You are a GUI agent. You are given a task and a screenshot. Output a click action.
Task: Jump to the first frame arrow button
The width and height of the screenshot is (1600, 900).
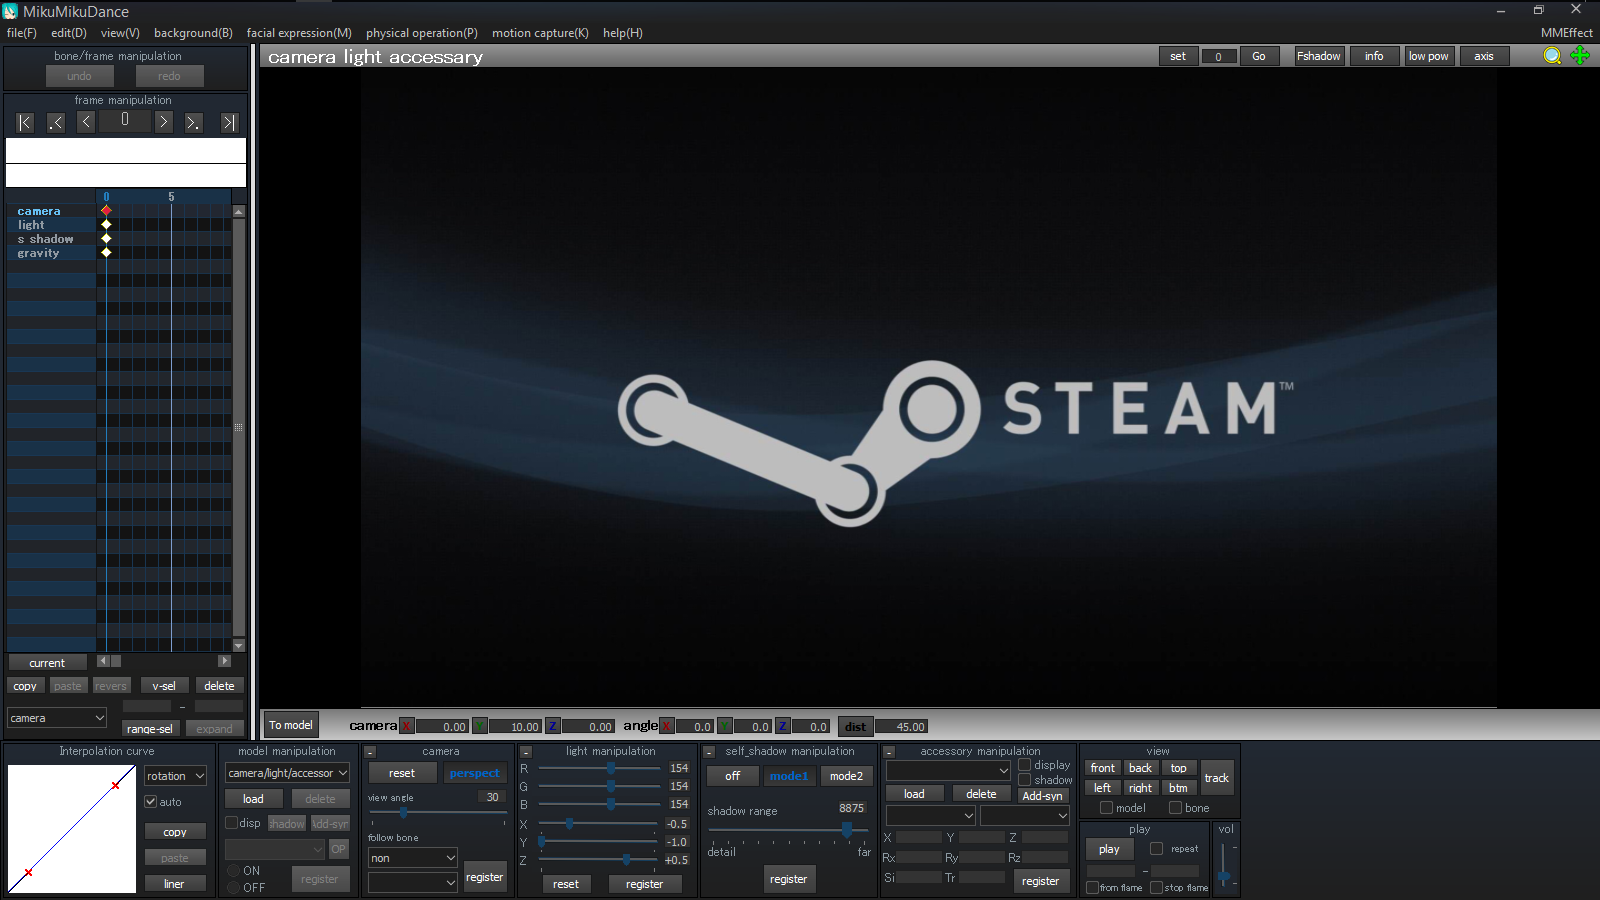pos(25,122)
